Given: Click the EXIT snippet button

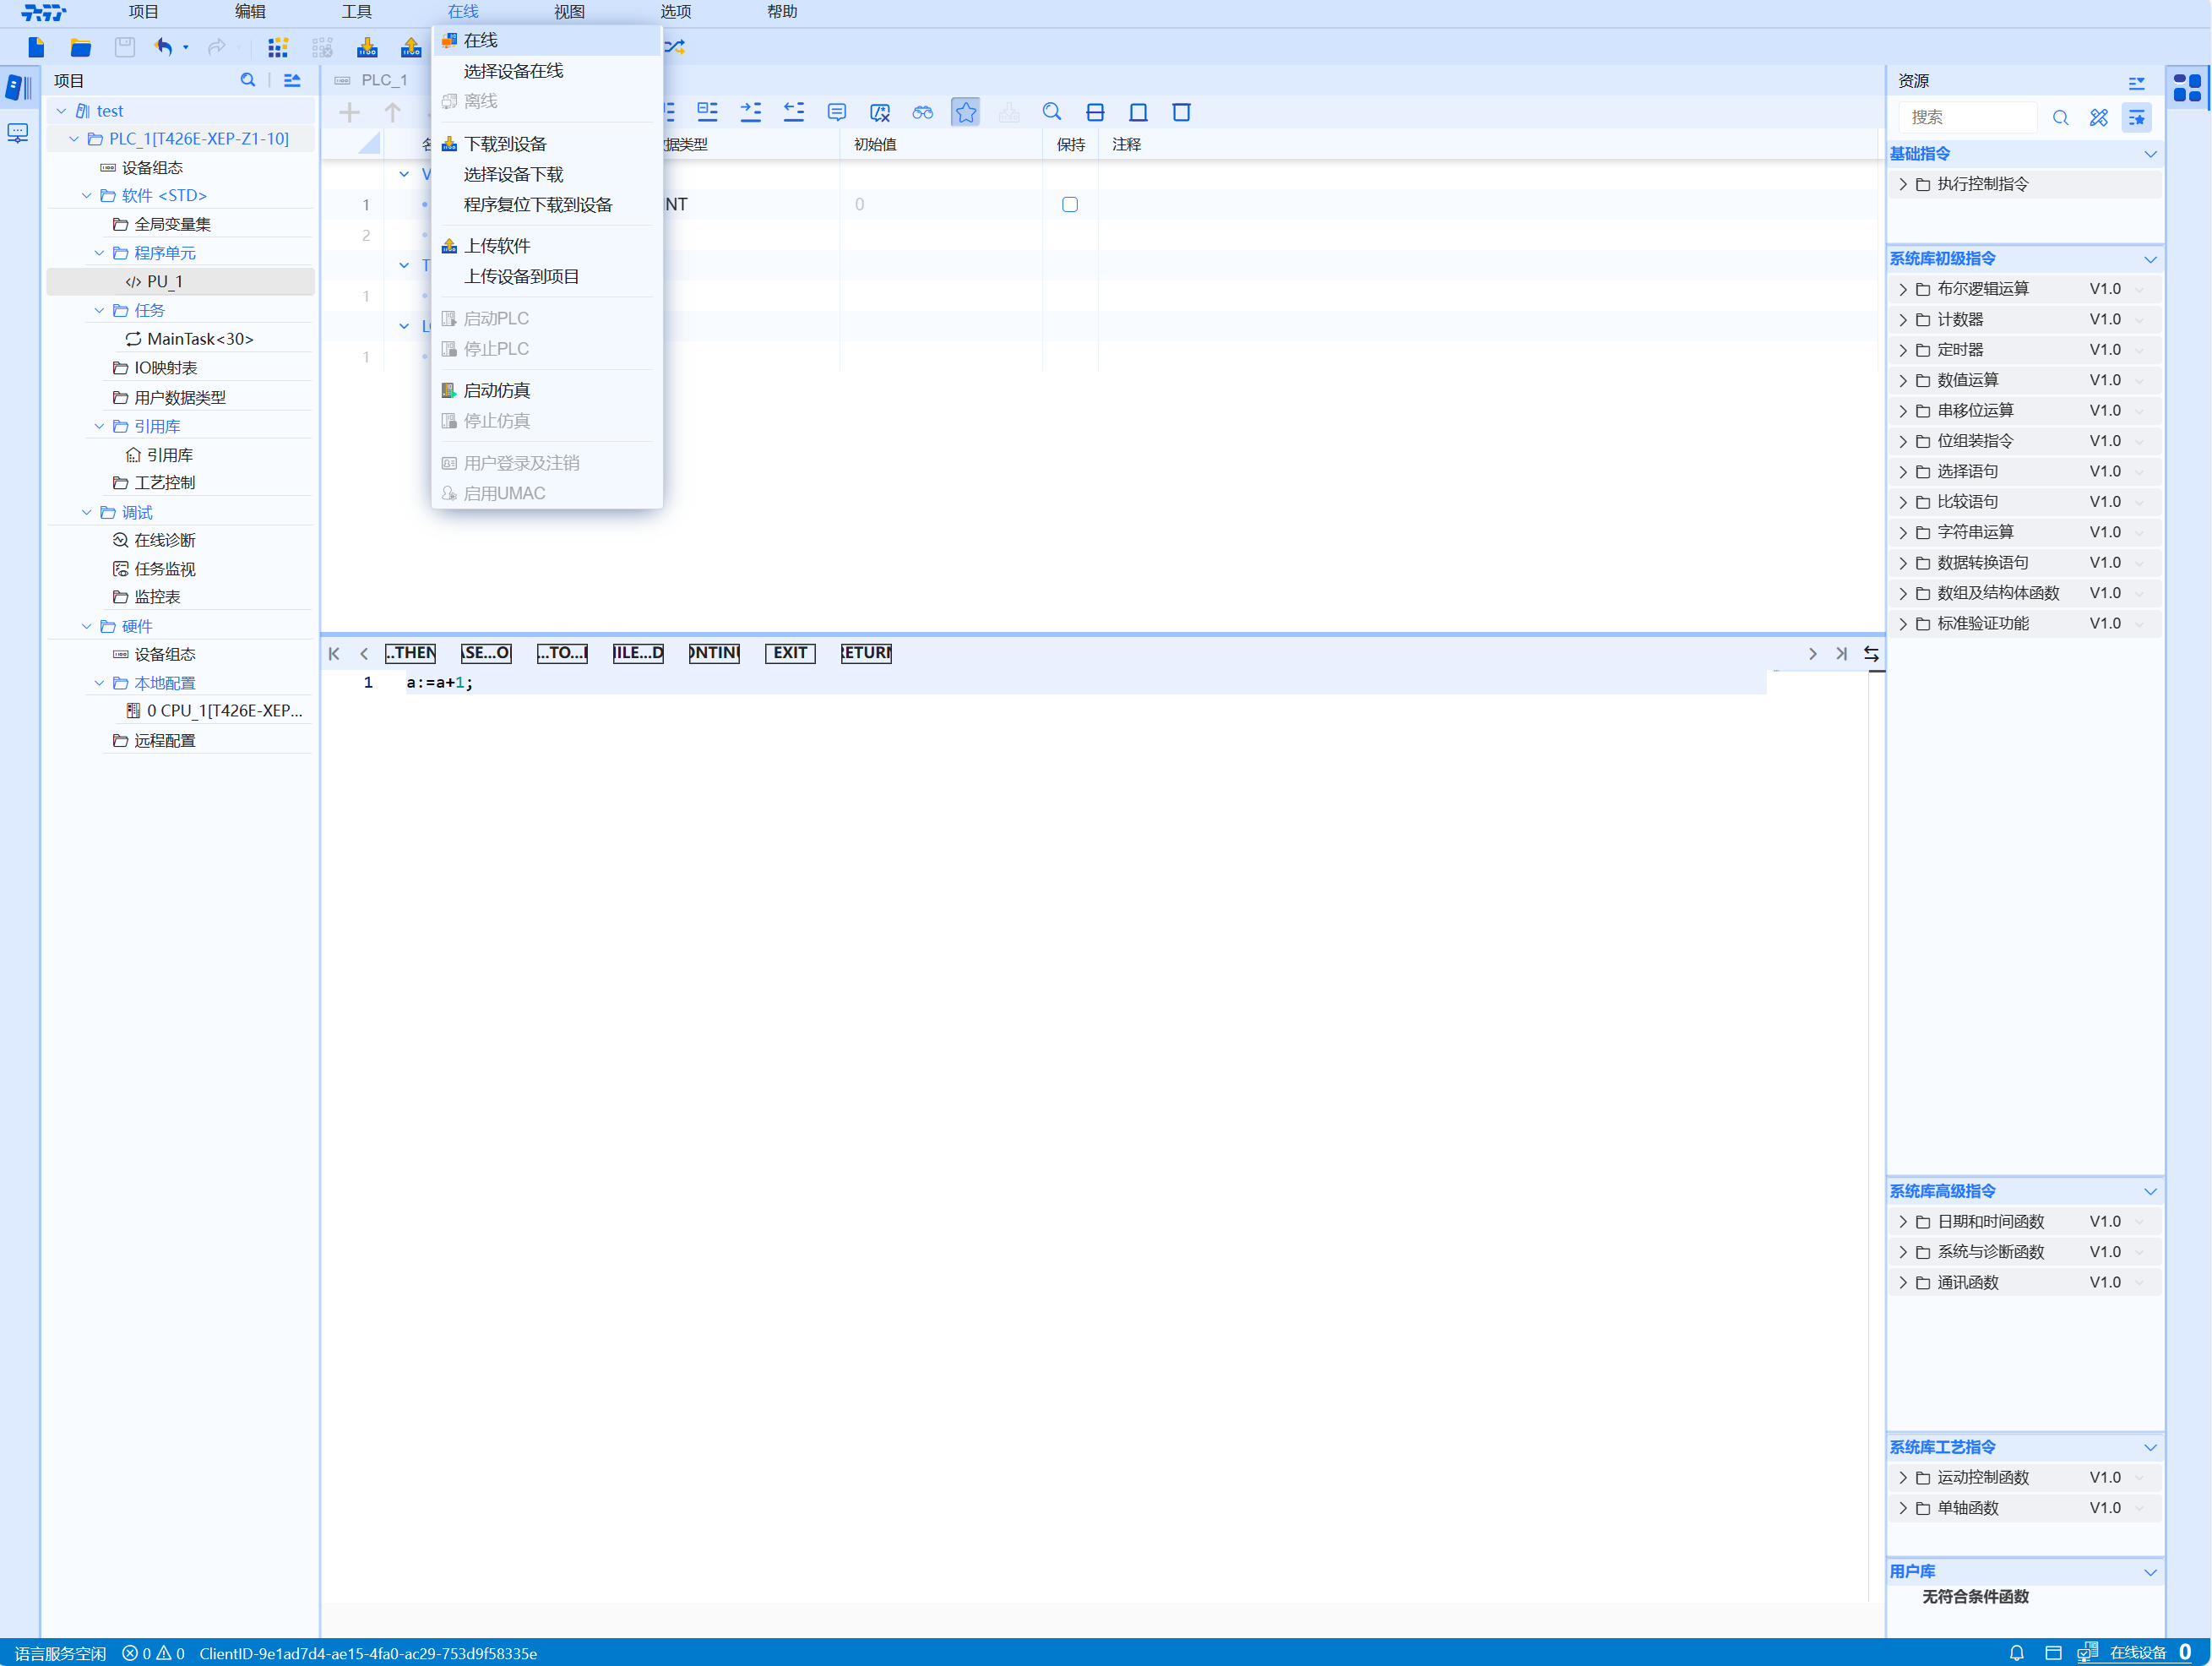Looking at the screenshot, I should coord(789,653).
